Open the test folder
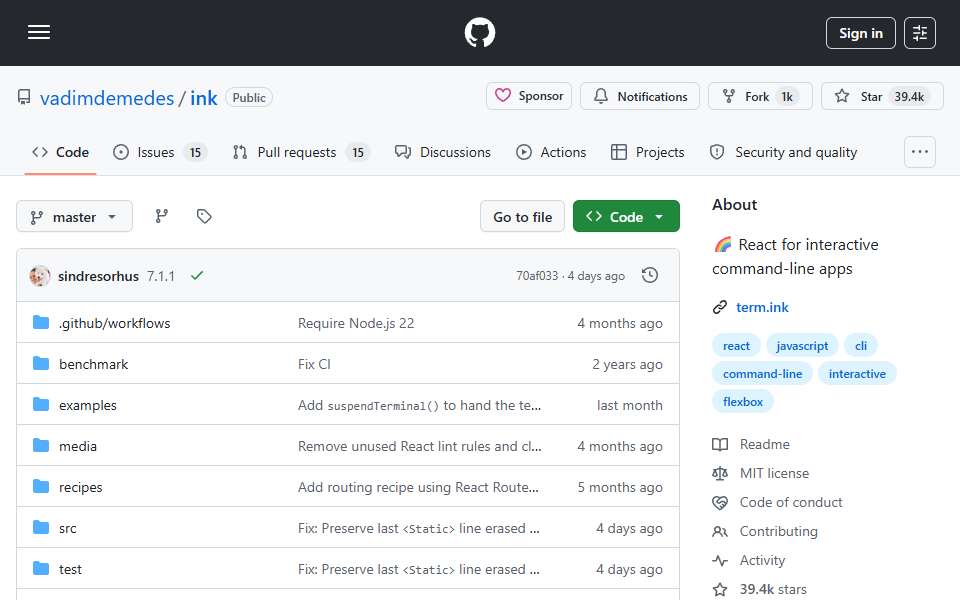This screenshot has width=960, height=600. (x=70, y=569)
